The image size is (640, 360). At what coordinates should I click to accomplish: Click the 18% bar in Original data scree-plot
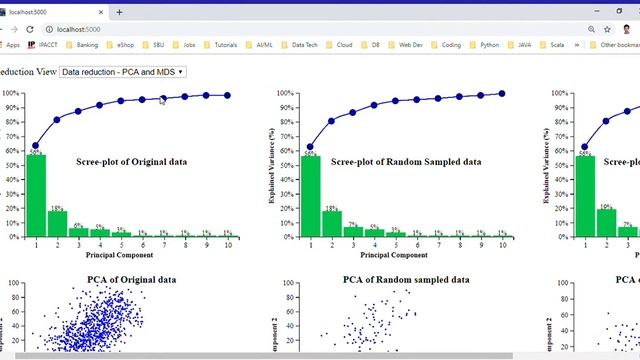[x=58, y=224]
